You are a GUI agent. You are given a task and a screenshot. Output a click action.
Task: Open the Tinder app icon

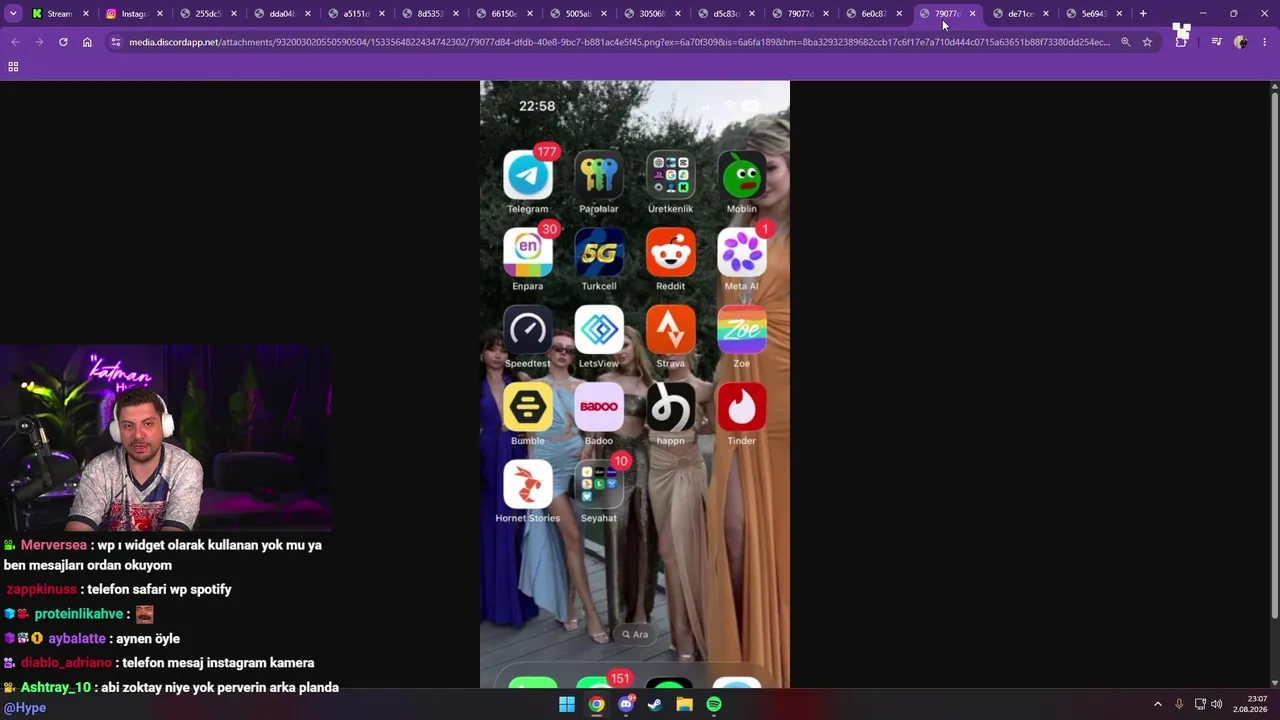coord(742,407)
